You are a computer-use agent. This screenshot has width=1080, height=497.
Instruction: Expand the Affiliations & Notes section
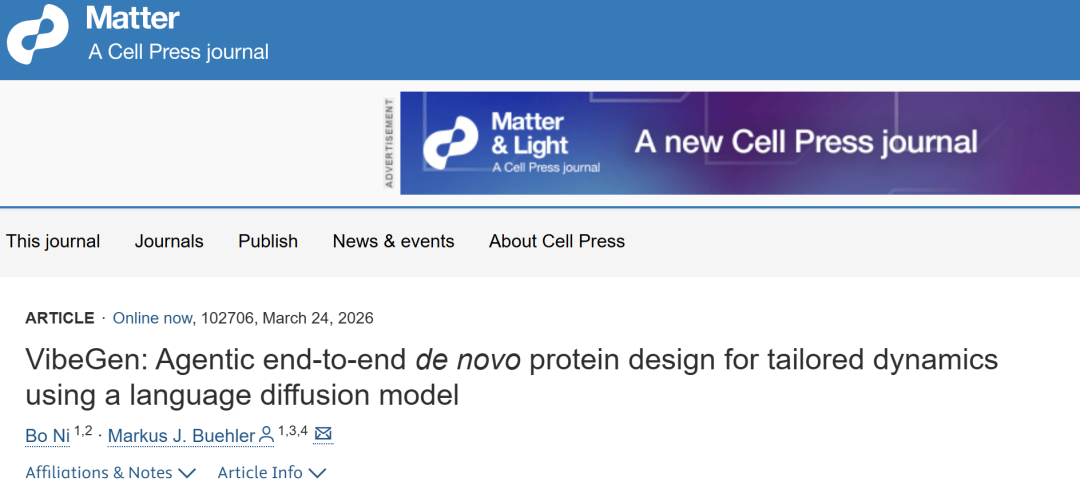pyautogui.click(x=110, y=472)
